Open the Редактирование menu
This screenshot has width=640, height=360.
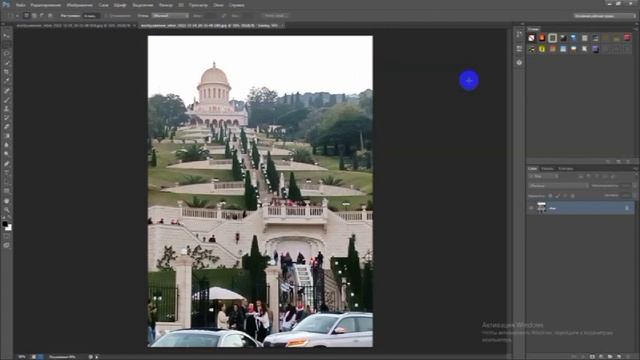pyautogui.click(x=46, y=5)
